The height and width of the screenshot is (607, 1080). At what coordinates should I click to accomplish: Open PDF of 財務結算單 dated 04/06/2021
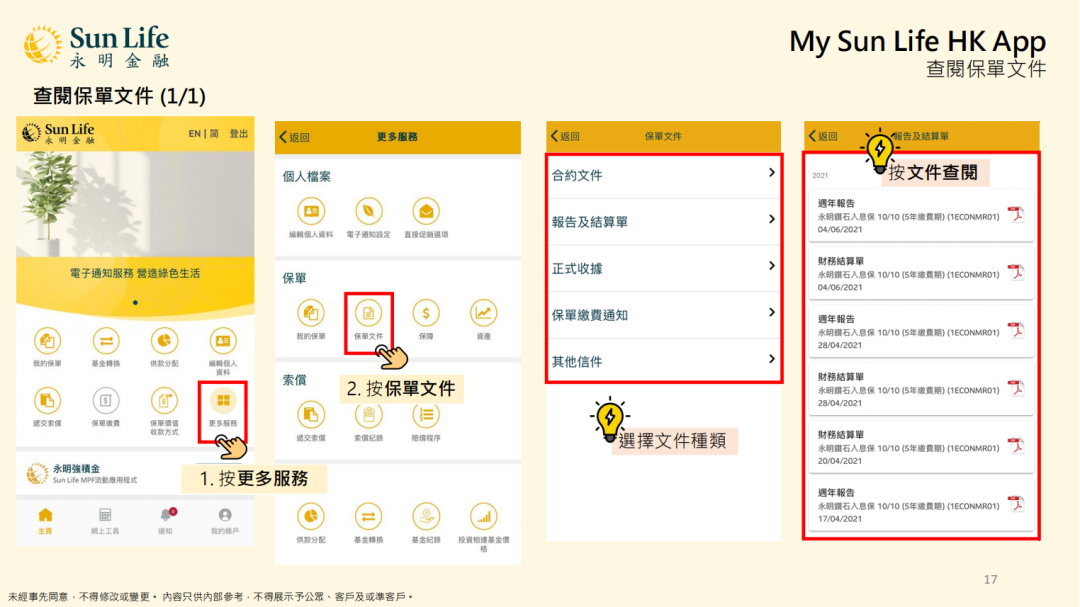[x=1016, y=273]
